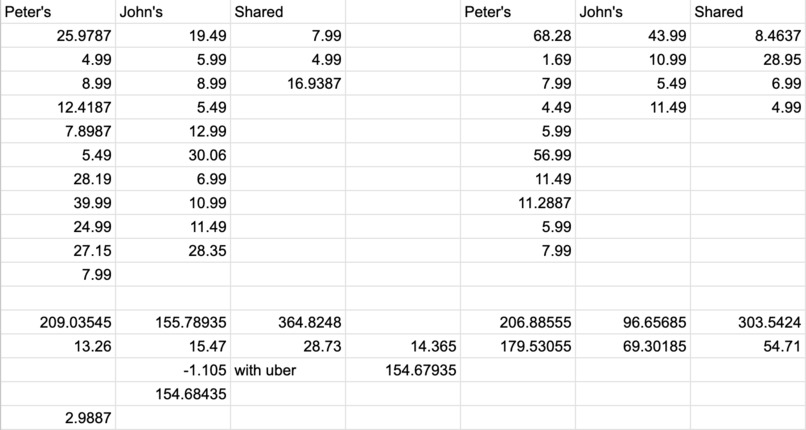
Task: Click the cell containing 154.68435
Action: [173, 394]
